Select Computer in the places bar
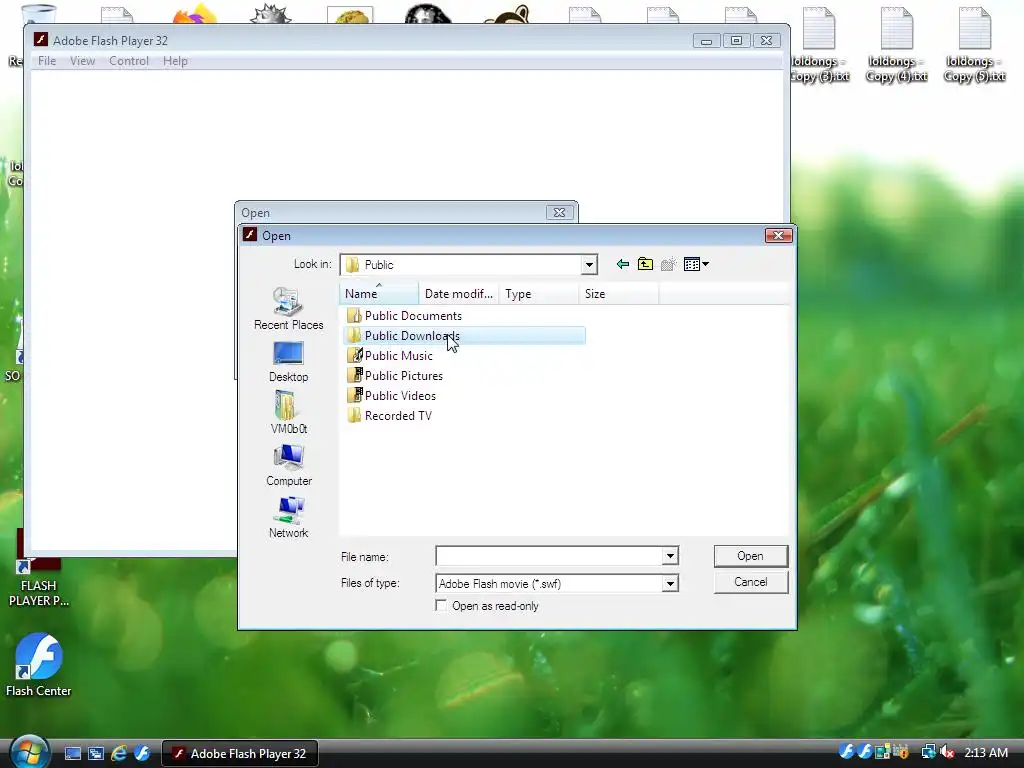This screenshot has width=1024, height=768. (289, 465)
